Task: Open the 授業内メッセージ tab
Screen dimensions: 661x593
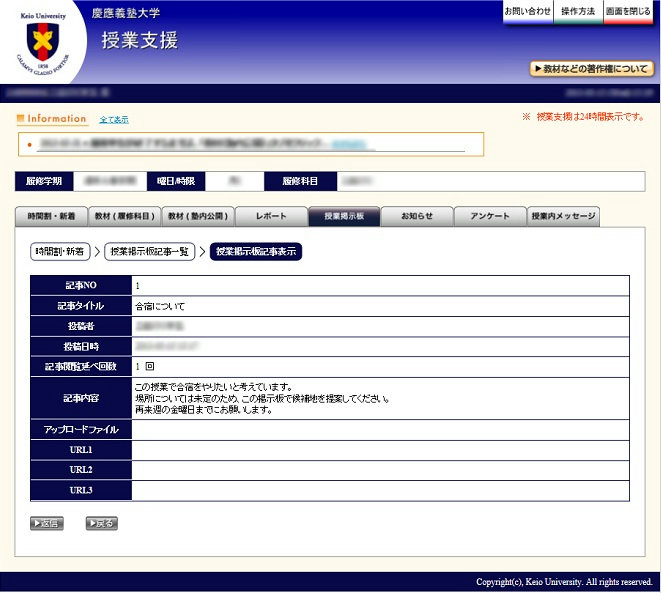Action: pos(564,217)
